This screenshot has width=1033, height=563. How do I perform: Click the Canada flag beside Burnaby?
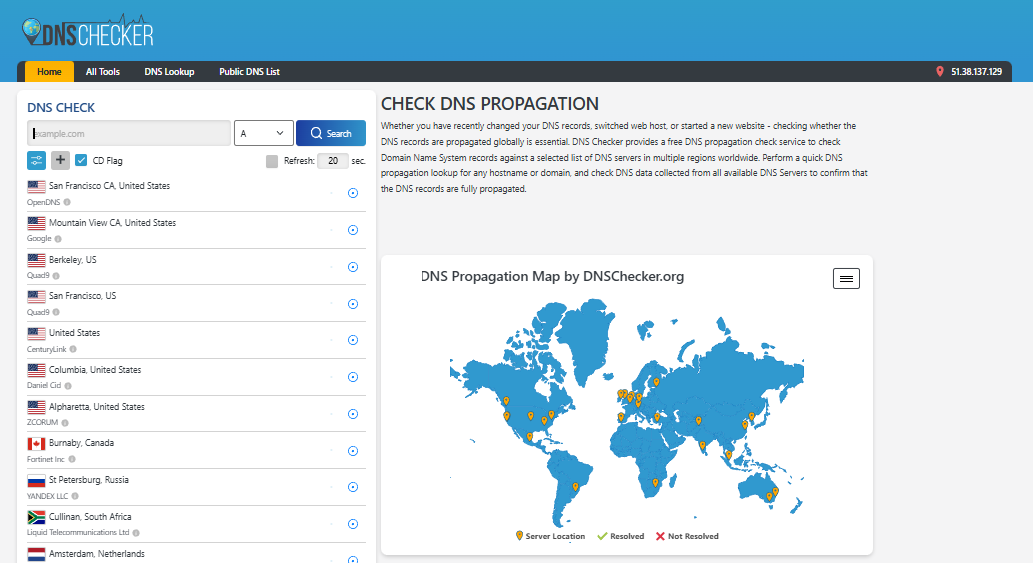[x=36, y=443]
